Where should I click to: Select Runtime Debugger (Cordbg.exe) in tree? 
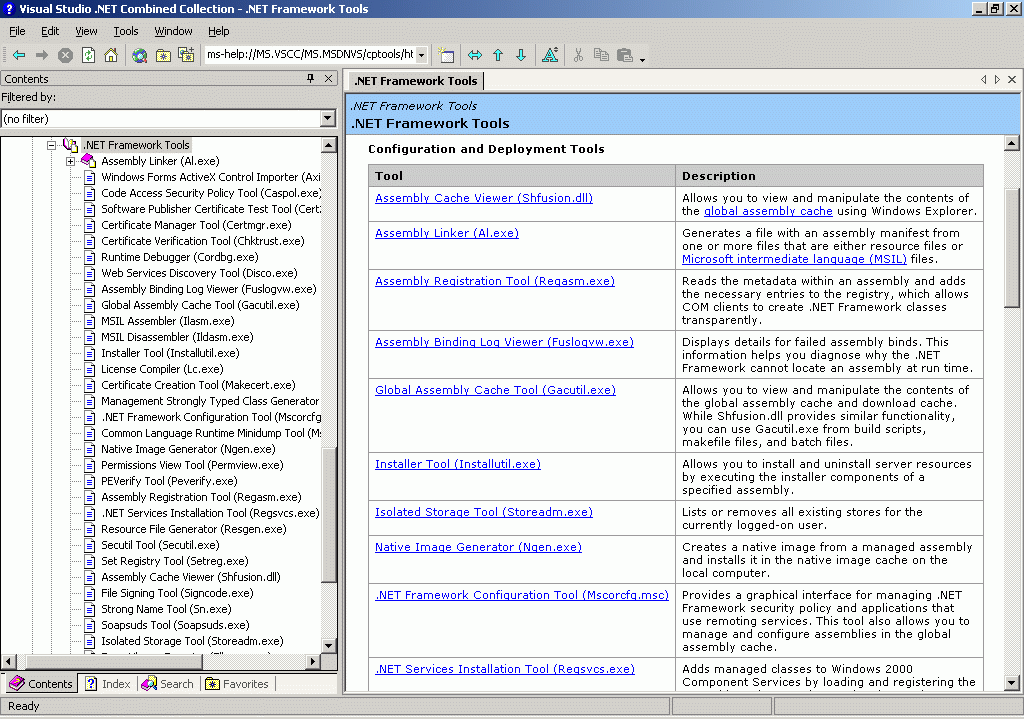pos(180,257)
